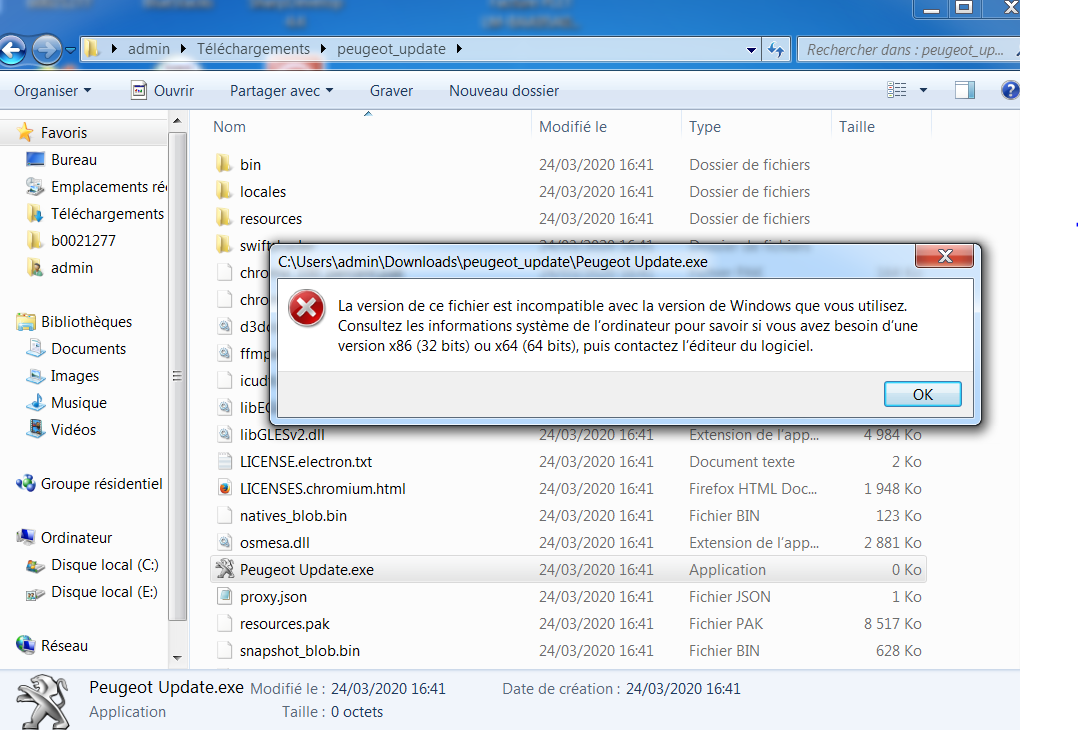1078x730 pixels.
Task: Select LICENSES.chromium.html Firefox icon
Action: [224, 488]
